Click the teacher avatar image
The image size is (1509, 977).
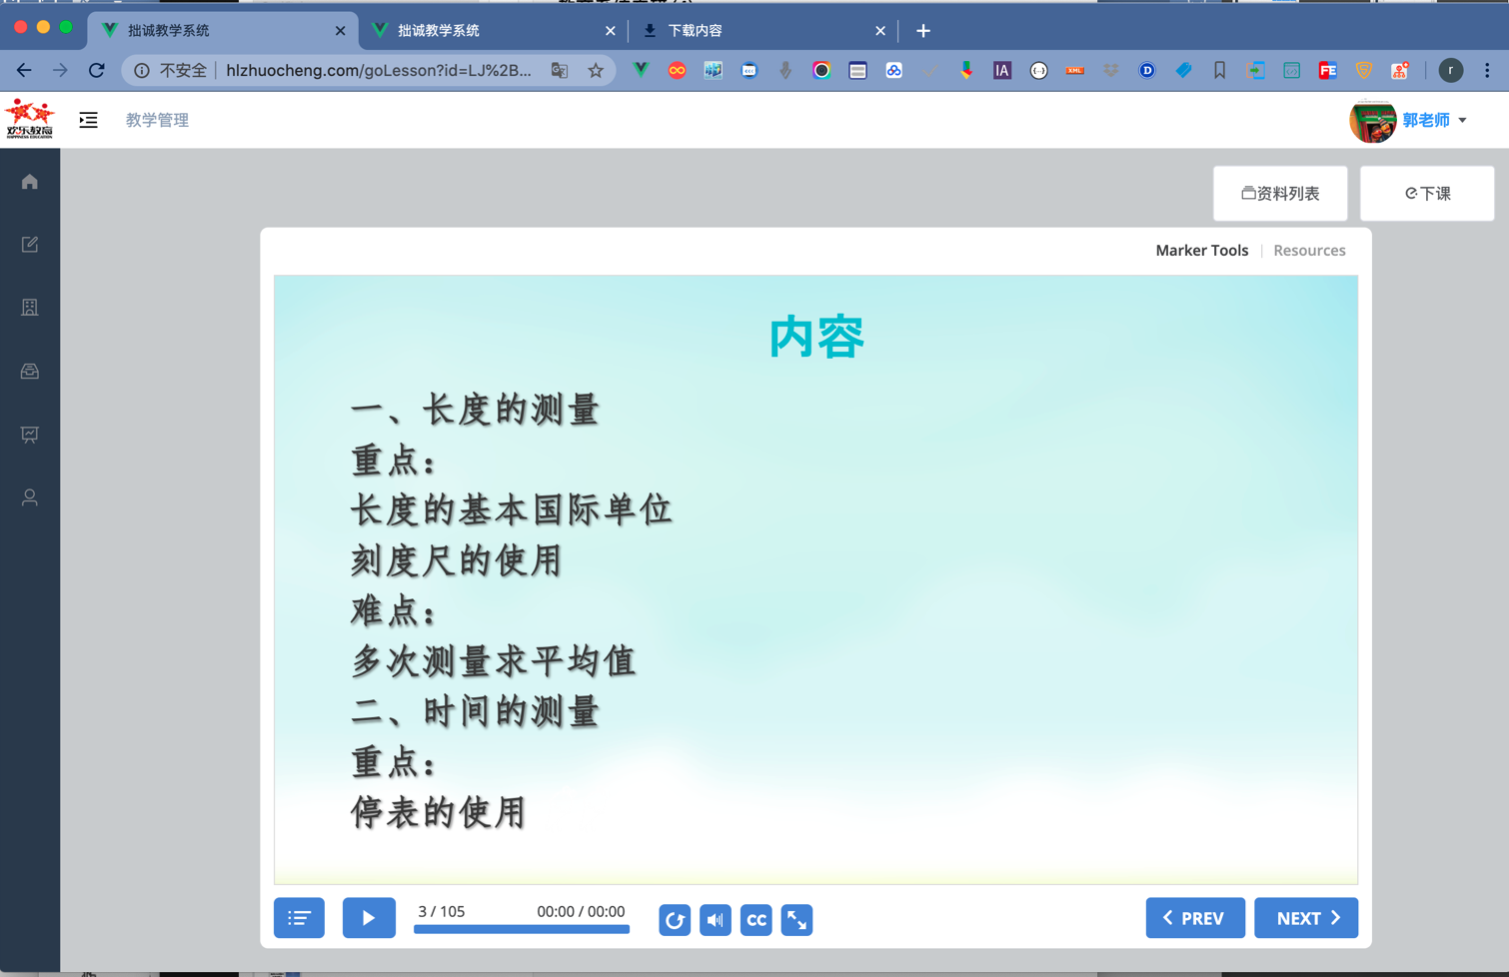(x=1373, y=121)
